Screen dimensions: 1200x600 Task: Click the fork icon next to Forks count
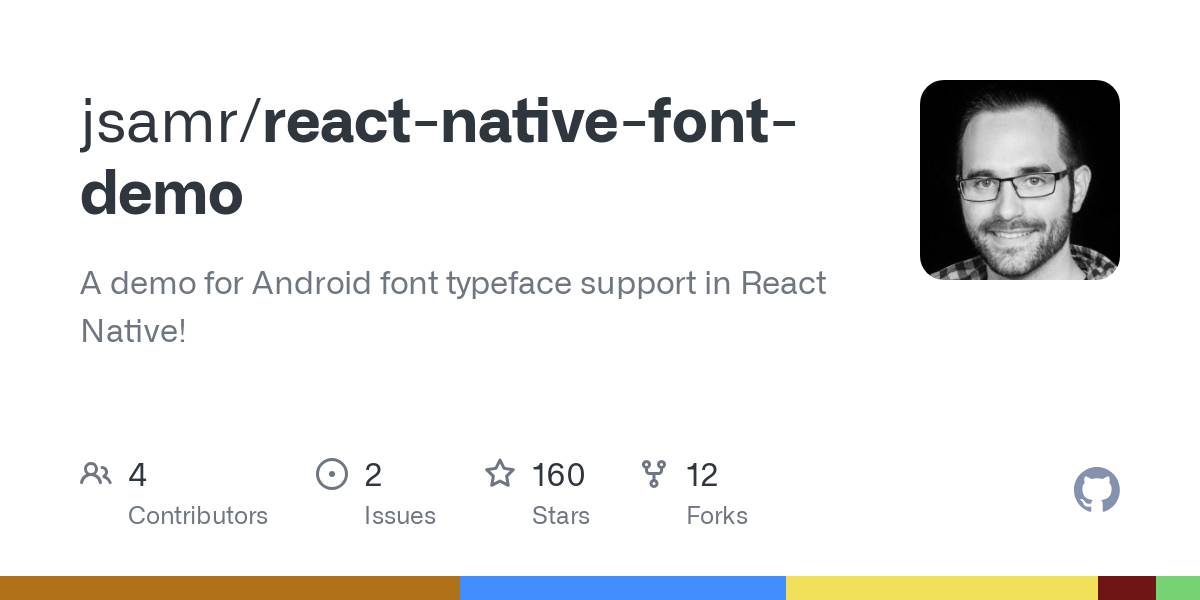pyautogui.click(x=655, y=474)
